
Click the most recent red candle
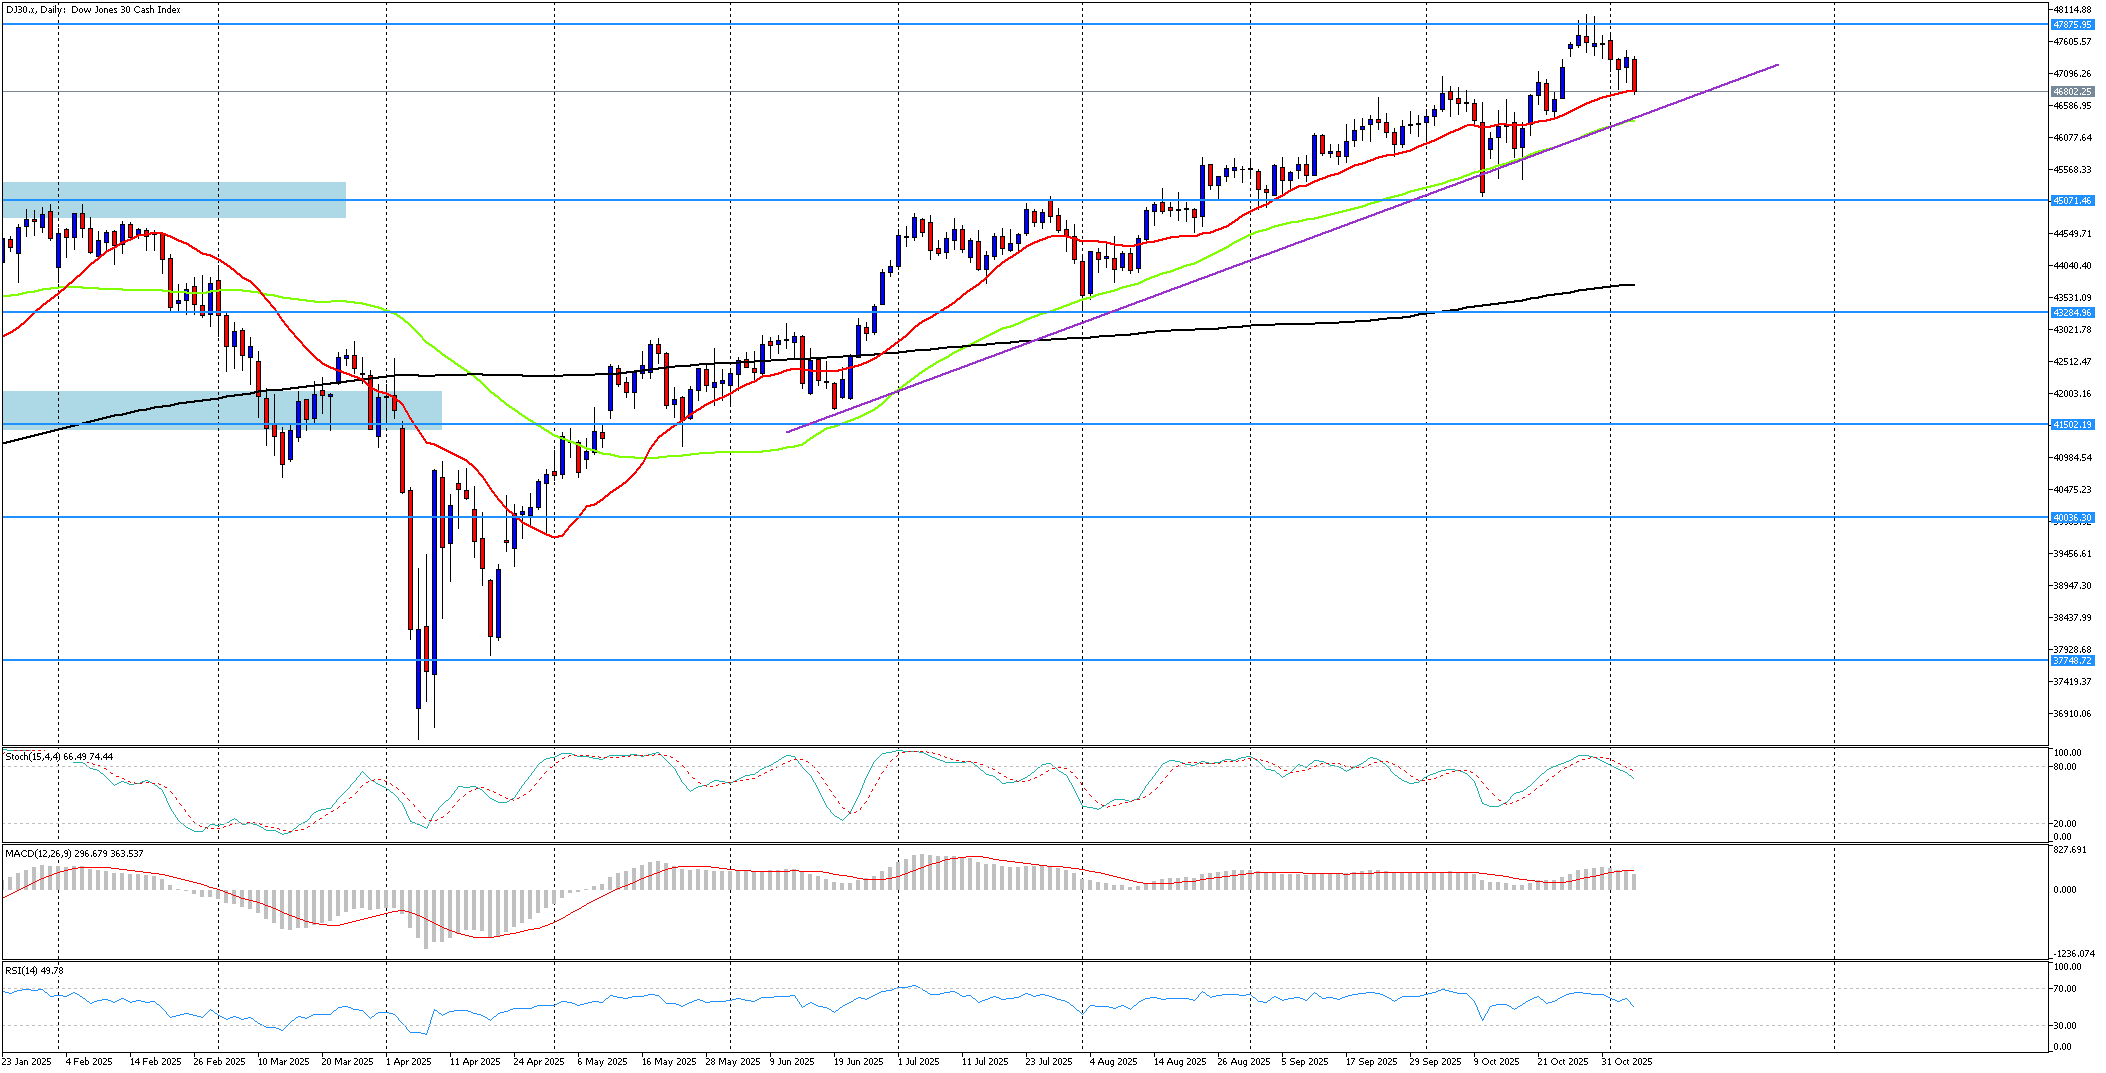click(x=1634, y=75)
